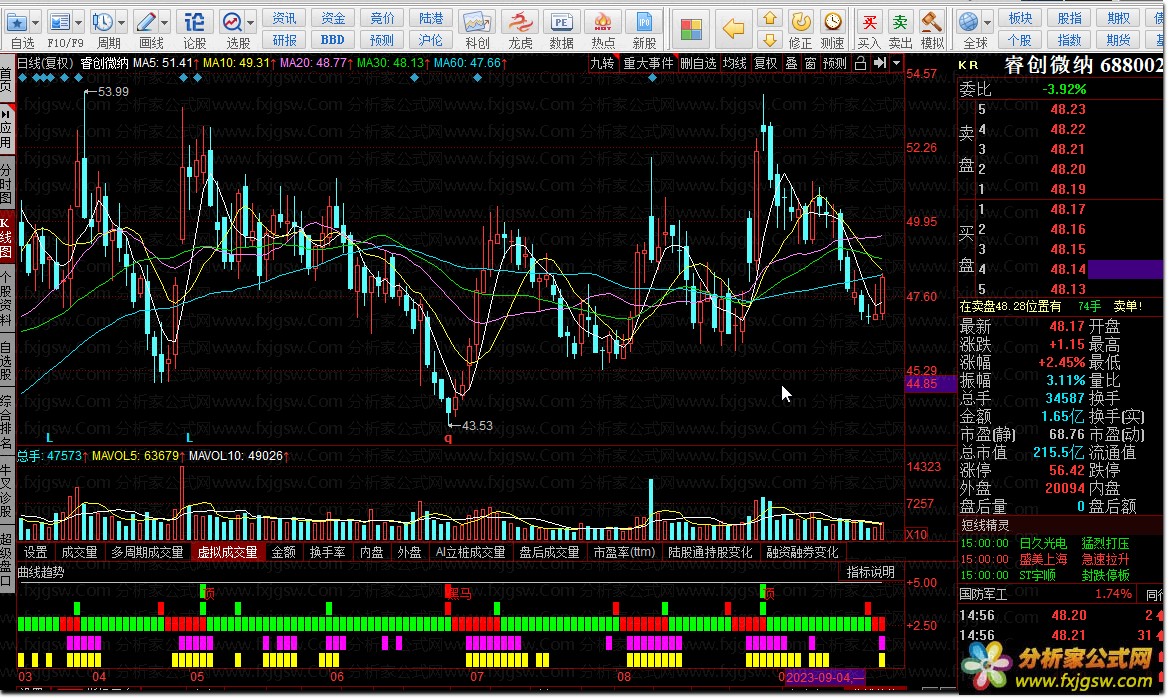Click the yellow up arrow icon
This screenshot has height=698, width=1169.
click(769, 18)
